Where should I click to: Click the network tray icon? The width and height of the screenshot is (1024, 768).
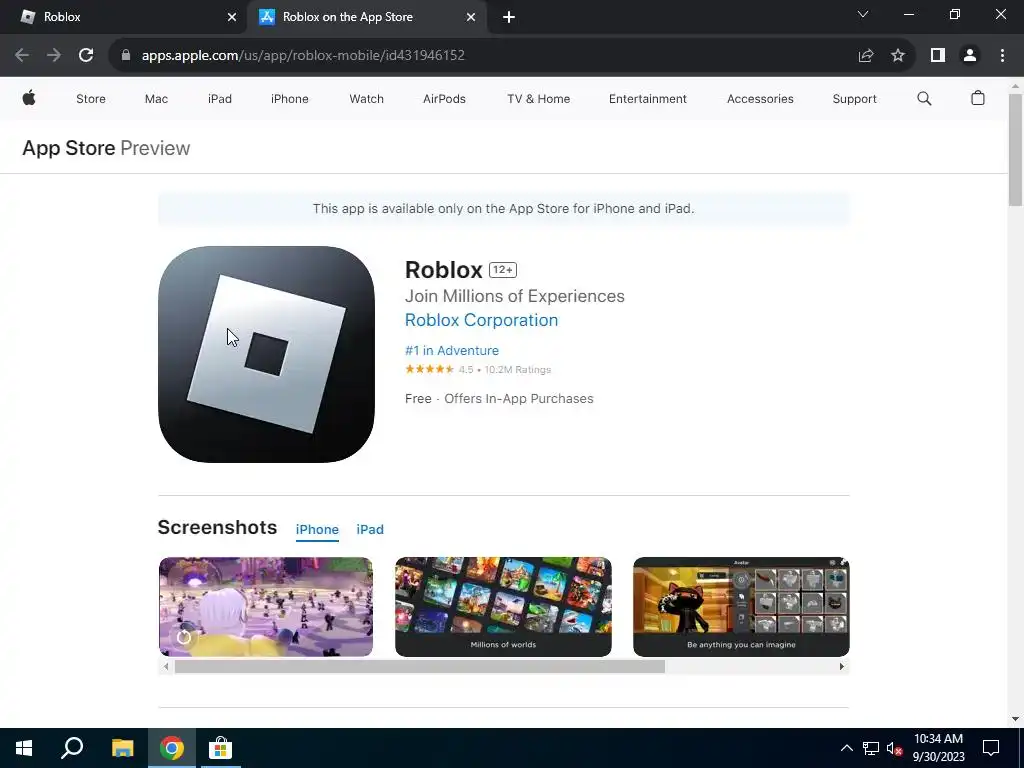pos(871,748)
